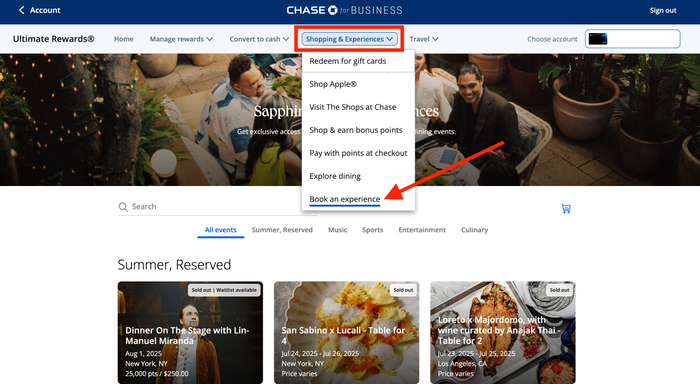
Task: Choose Book an experience from menu
Action: click(x=345, y=199)
